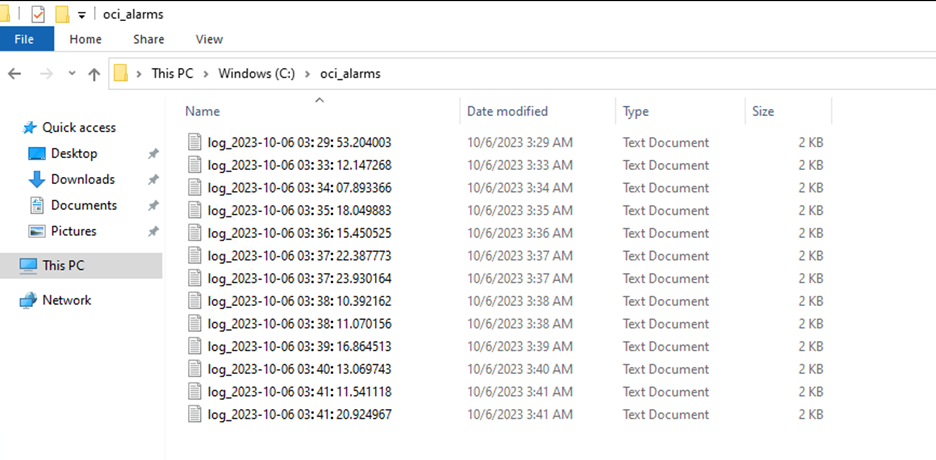Screen dimensions: 936x460
Task: Click the folder icon in the address bar
Action: pyautogui.click(x=121, y=73)
